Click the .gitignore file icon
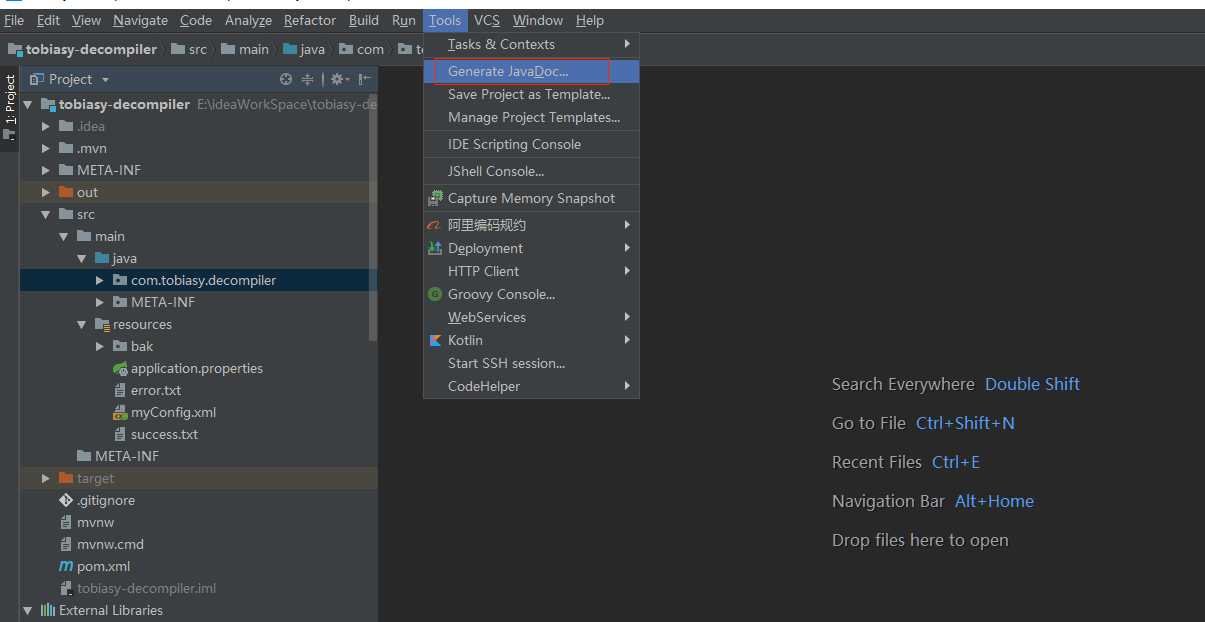1205x622 pixels. pos(66,500)
